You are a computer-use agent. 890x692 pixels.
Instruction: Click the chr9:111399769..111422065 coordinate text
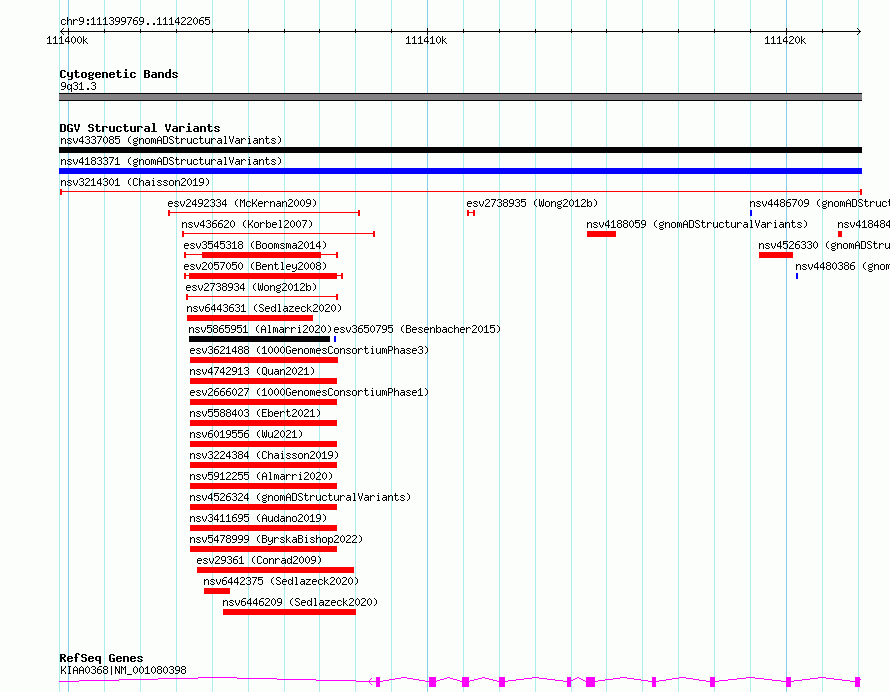tap(136, 21)
